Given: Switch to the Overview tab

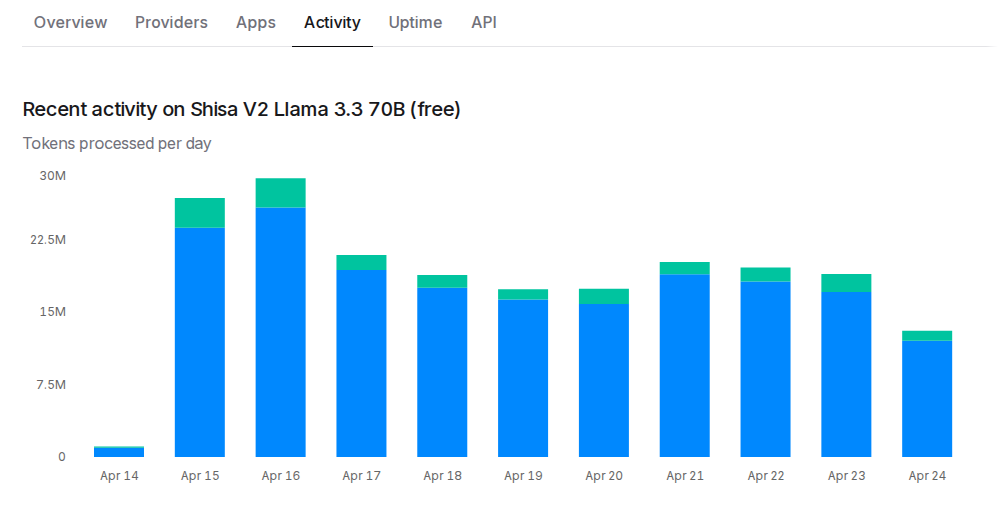Looking at the screenshot, I should pyautogui.click(x=70, y=22).
